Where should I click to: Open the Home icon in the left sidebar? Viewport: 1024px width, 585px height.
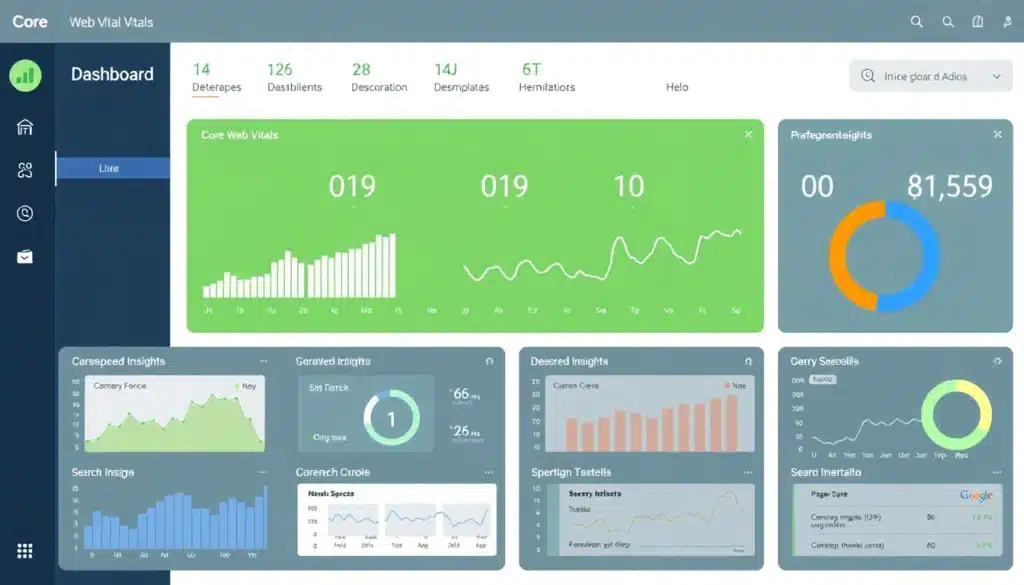click(24, 128)
